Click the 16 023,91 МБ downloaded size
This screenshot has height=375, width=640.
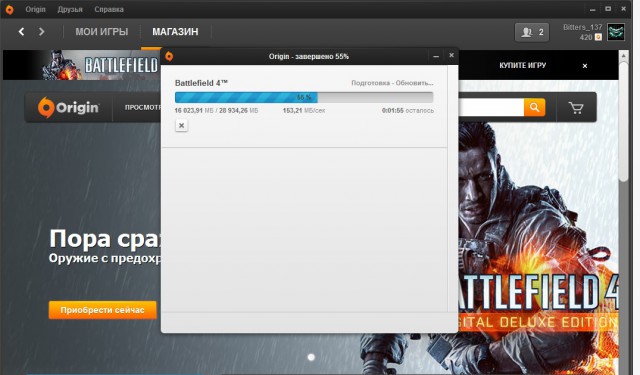[195, 110]
